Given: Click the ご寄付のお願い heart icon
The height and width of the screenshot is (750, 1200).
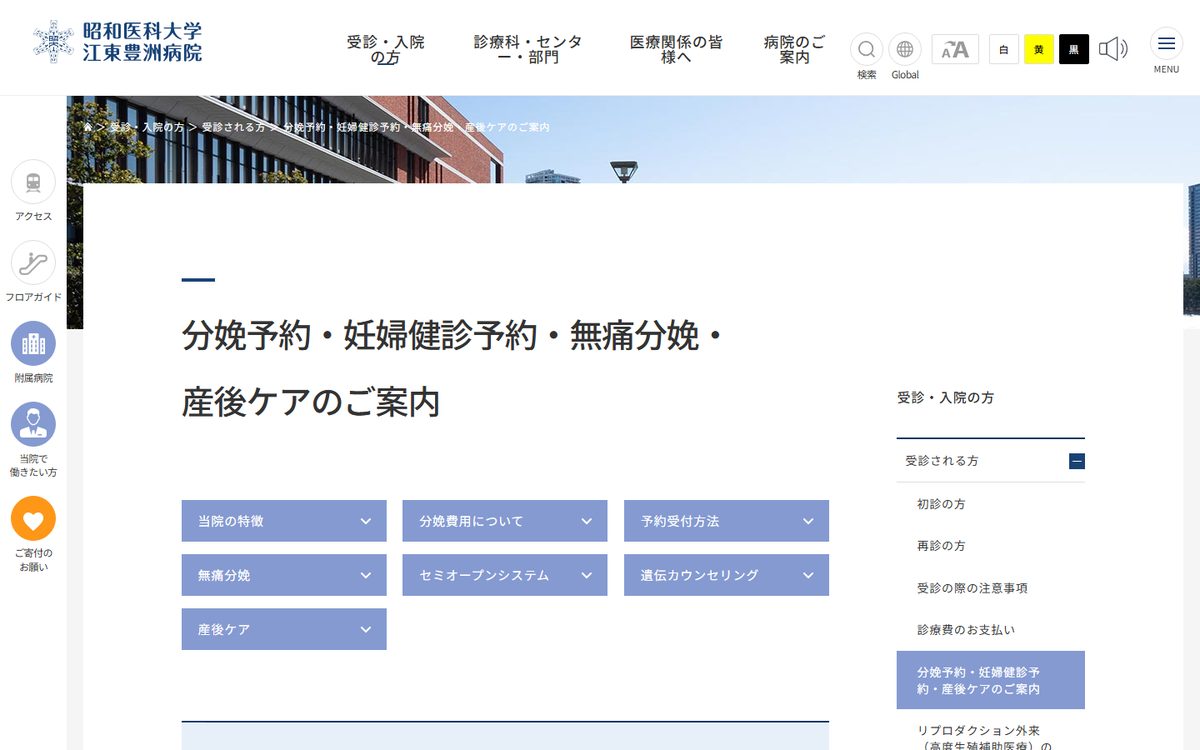Looking at the screenshot, I should (33, 519).
